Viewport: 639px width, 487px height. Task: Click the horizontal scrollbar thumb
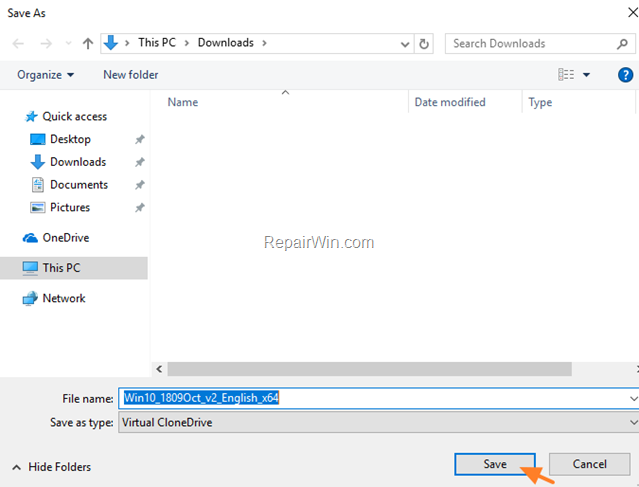[370, 369]
